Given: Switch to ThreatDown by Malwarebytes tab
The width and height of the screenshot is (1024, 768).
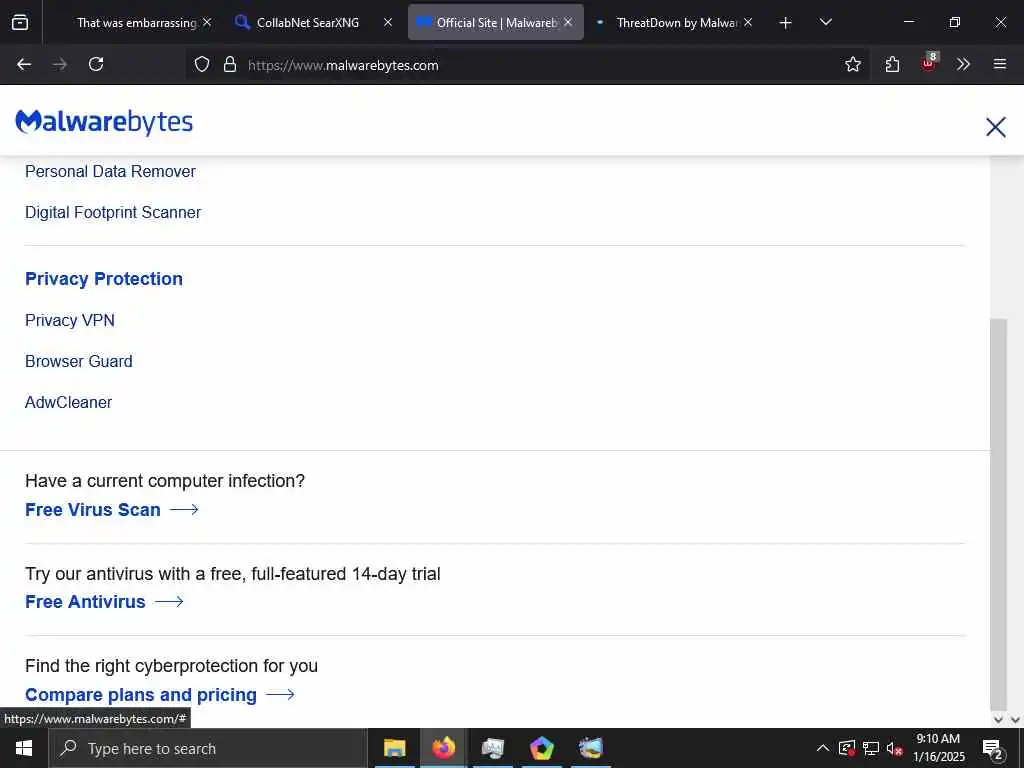Looking at the screenshot, I should [x=676, y=22].
